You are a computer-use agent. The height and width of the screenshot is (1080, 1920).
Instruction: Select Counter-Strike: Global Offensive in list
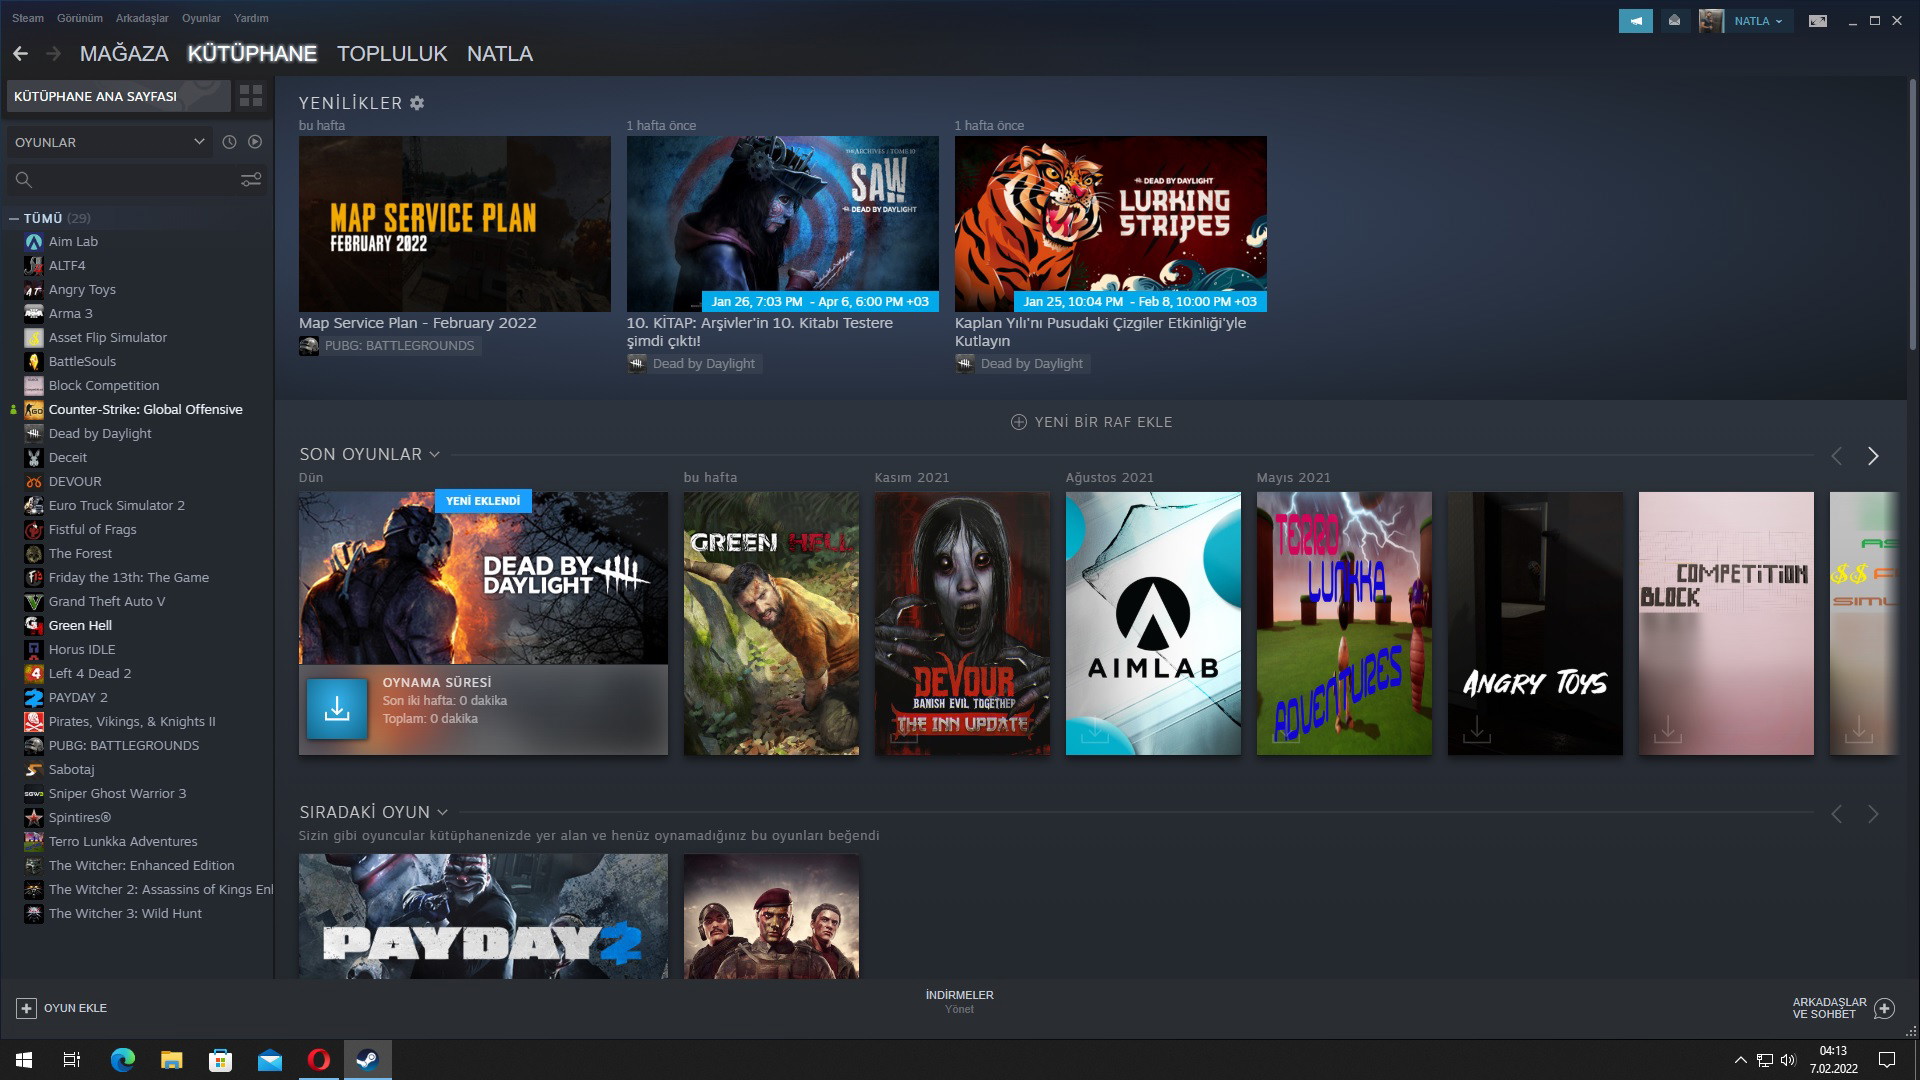pos(145,410)
